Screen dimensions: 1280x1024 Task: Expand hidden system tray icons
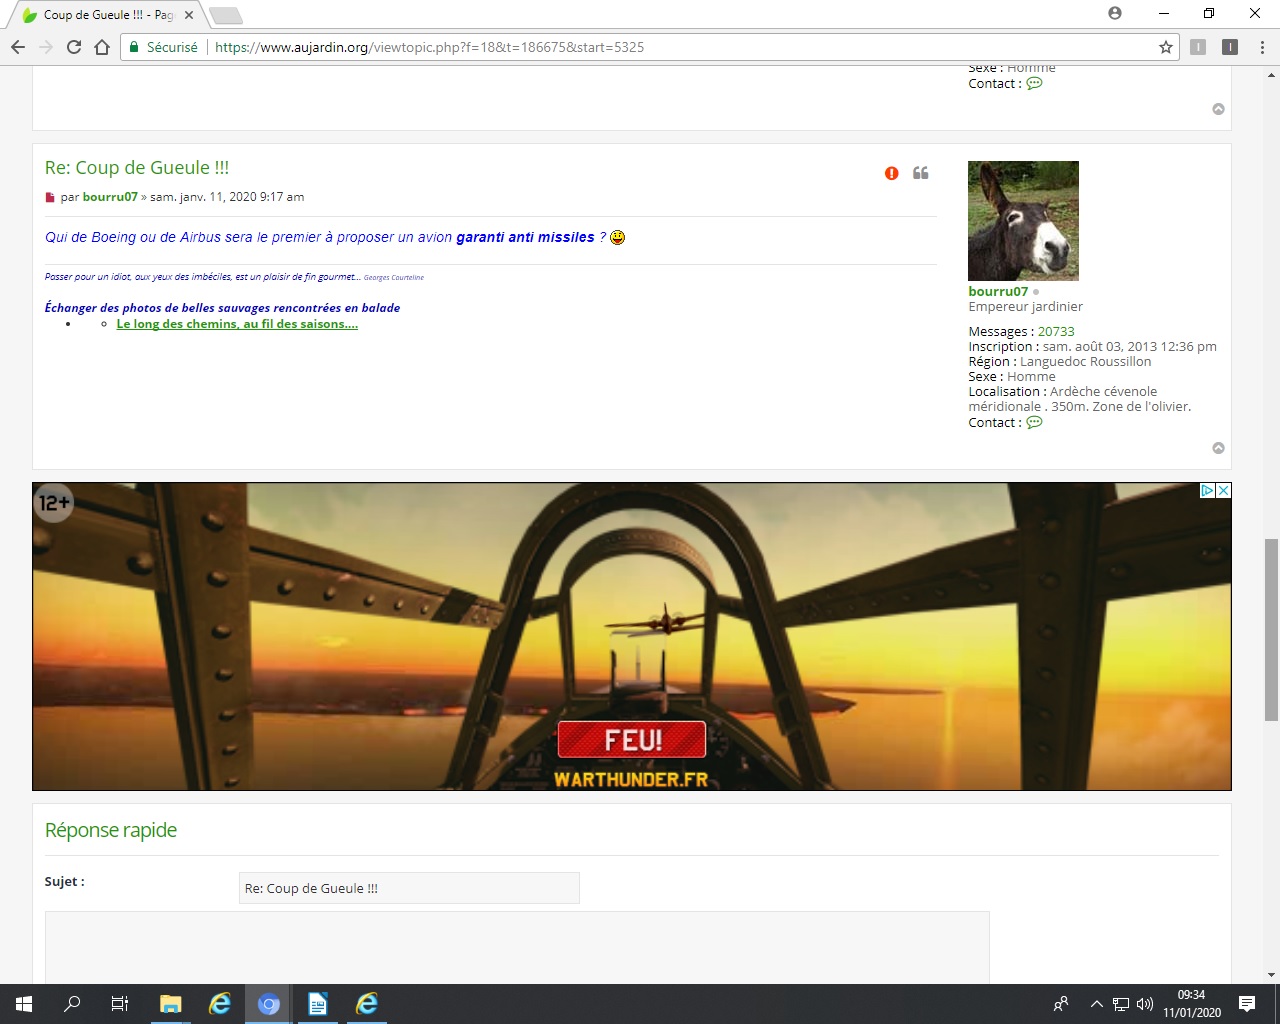point(1096,1004)
